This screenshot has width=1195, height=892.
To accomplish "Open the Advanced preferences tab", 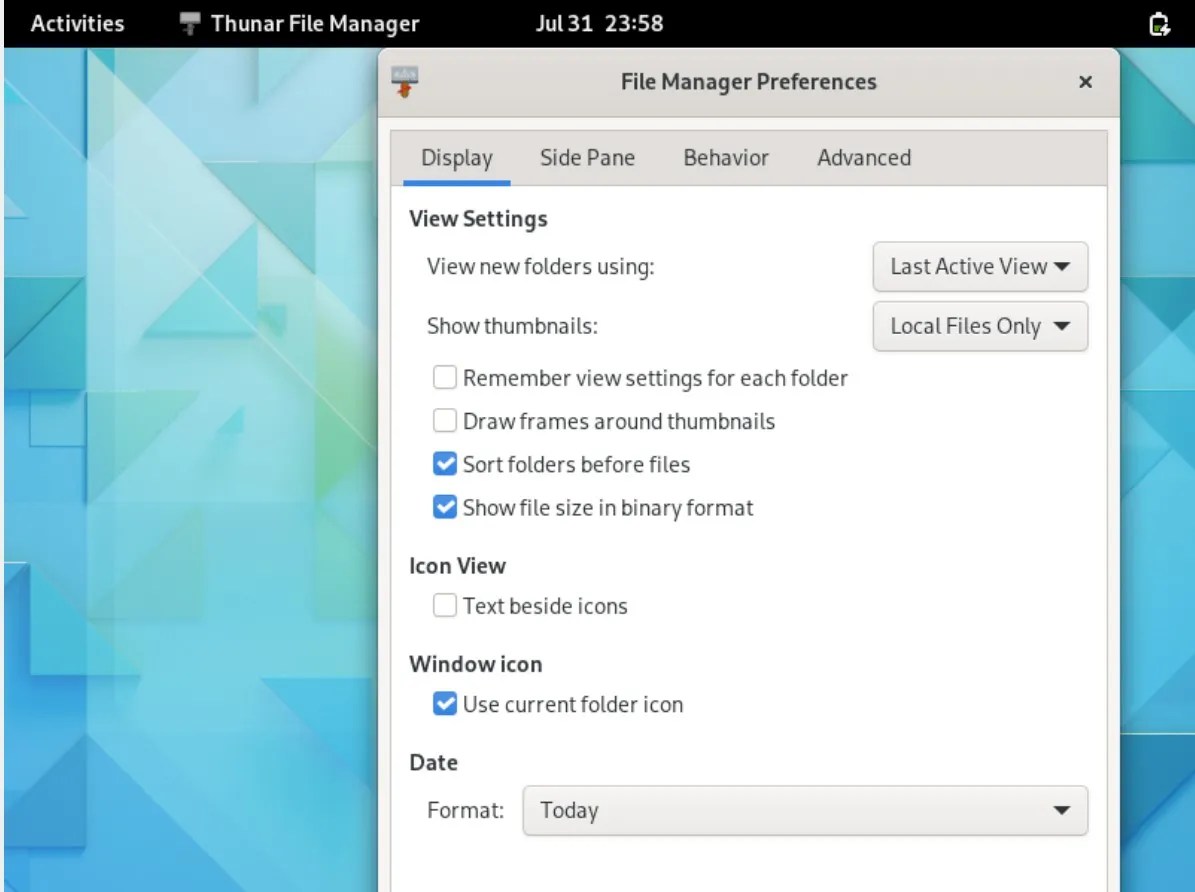I will click(x=864, y=158).
